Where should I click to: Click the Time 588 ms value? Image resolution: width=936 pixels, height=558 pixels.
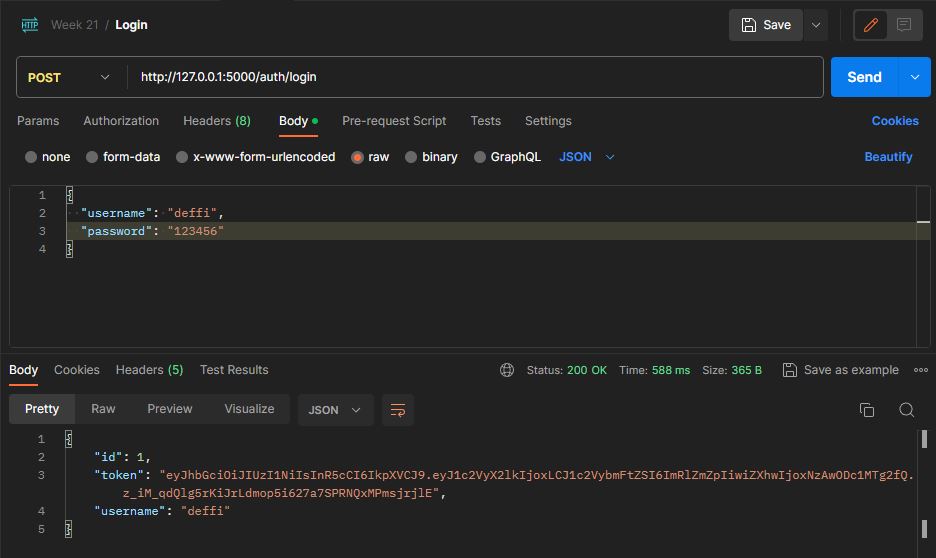(670, 370)
